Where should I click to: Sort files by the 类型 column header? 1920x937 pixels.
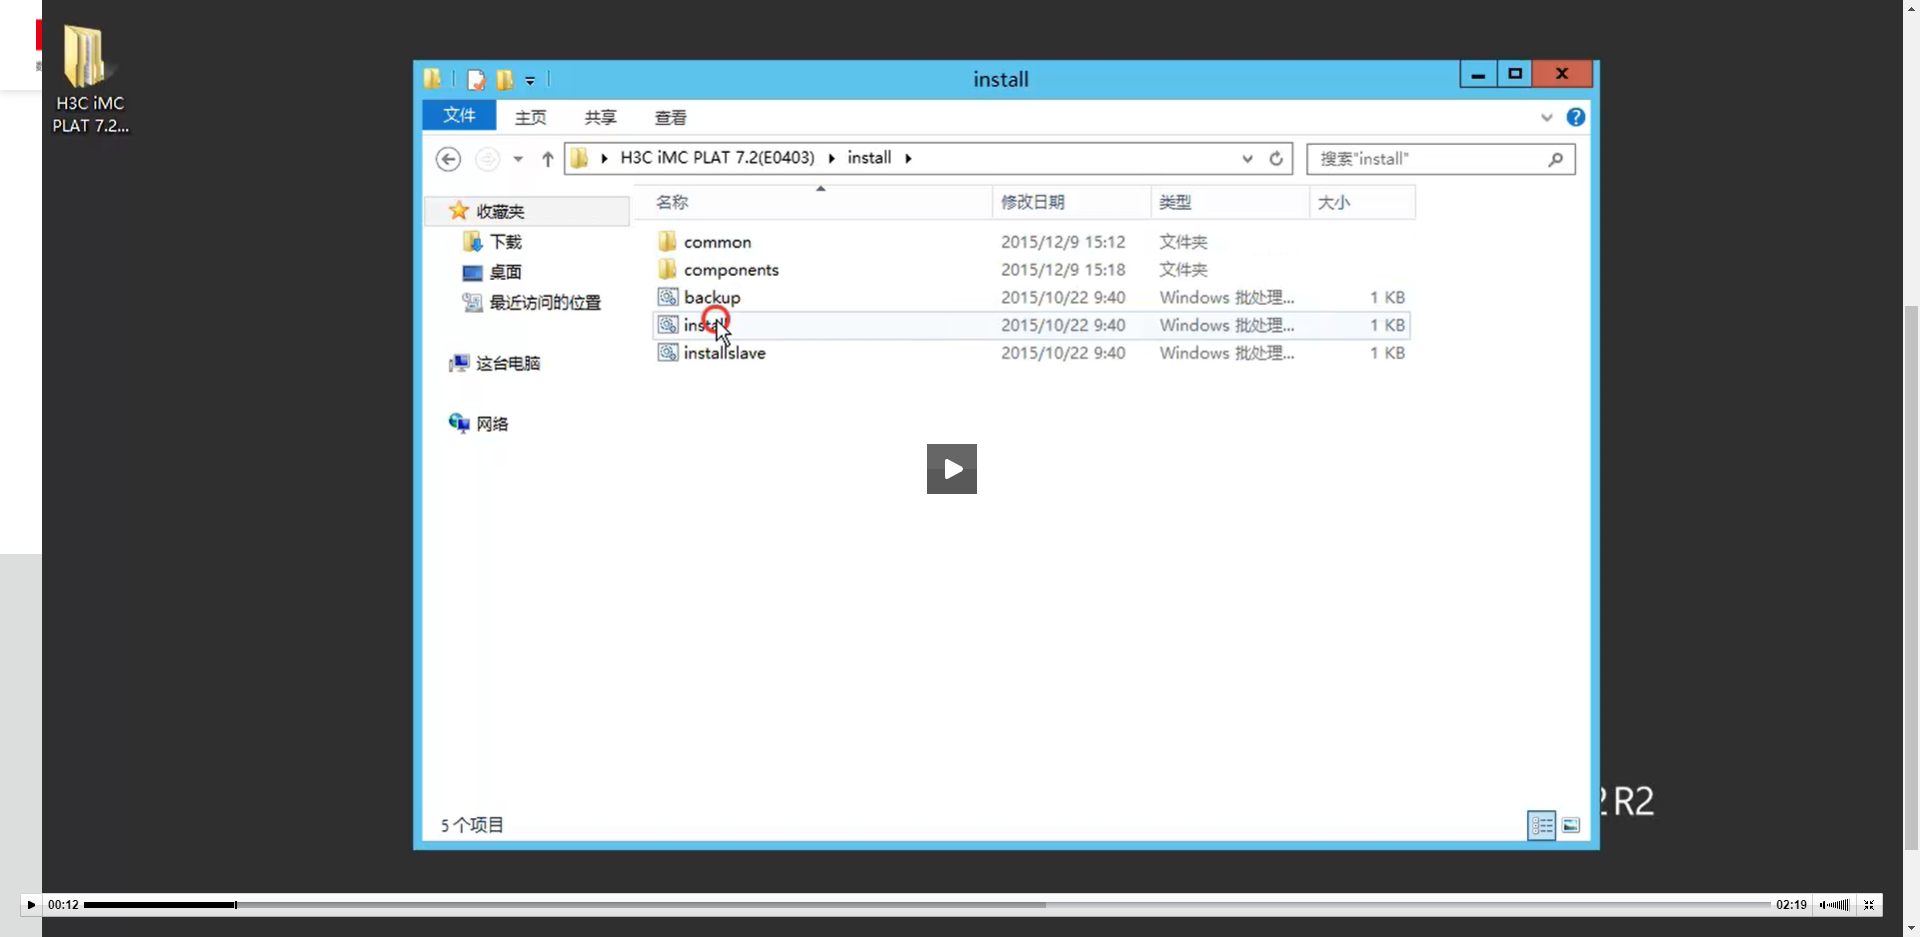(x=1230, y=202)
